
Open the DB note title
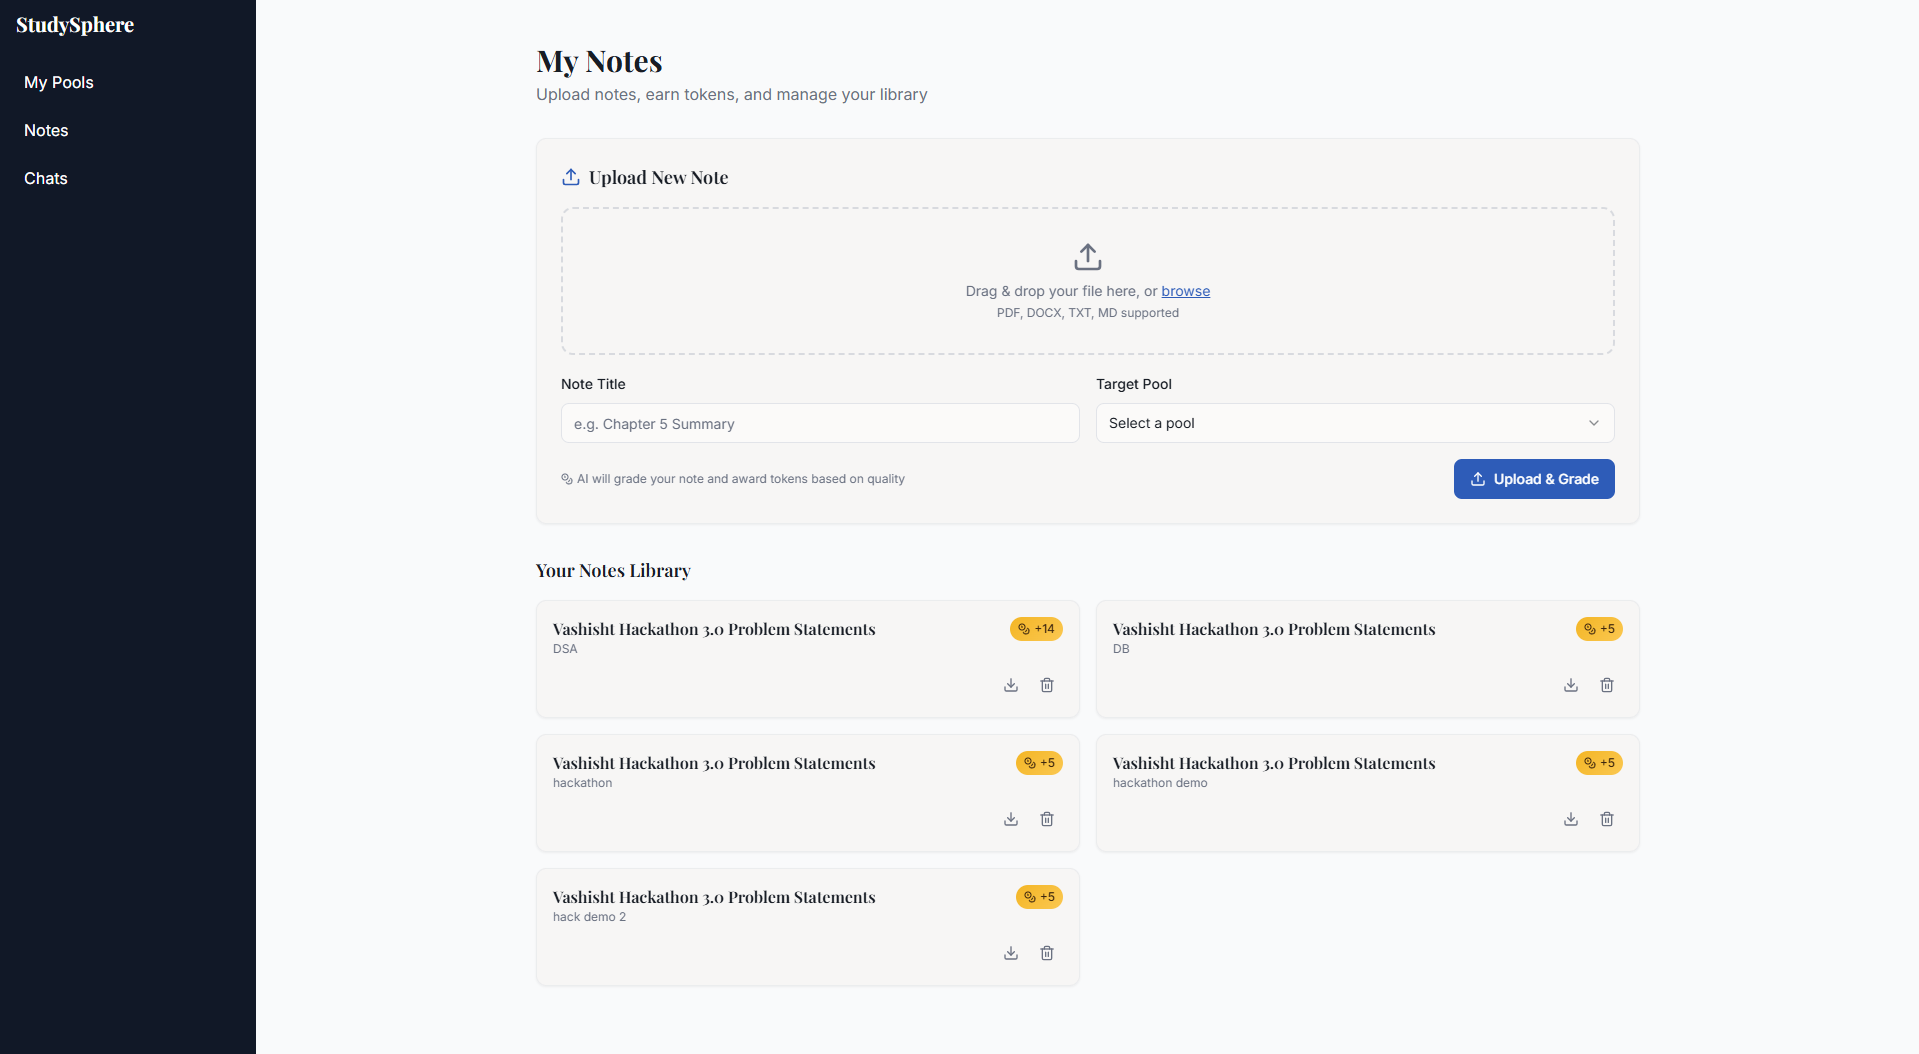click(x=1274, y=629)
